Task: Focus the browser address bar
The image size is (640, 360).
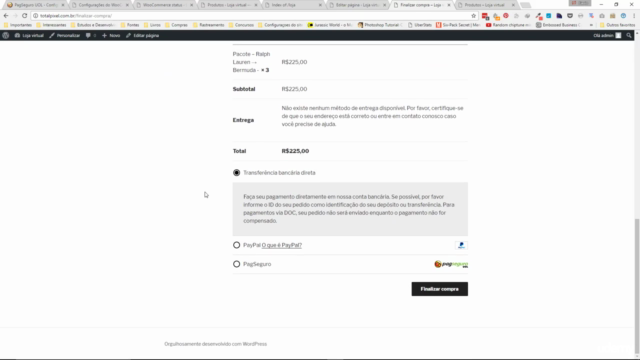Action: tap(253, 16)
